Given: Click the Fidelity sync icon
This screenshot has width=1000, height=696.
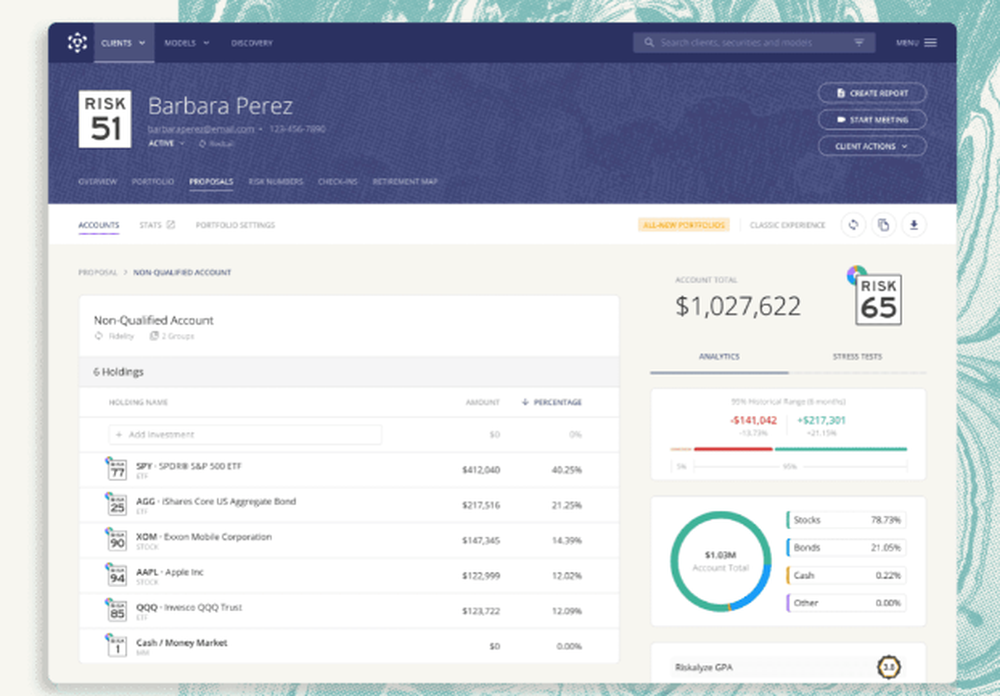Looking at the screenshot, I should pos(99,336).
